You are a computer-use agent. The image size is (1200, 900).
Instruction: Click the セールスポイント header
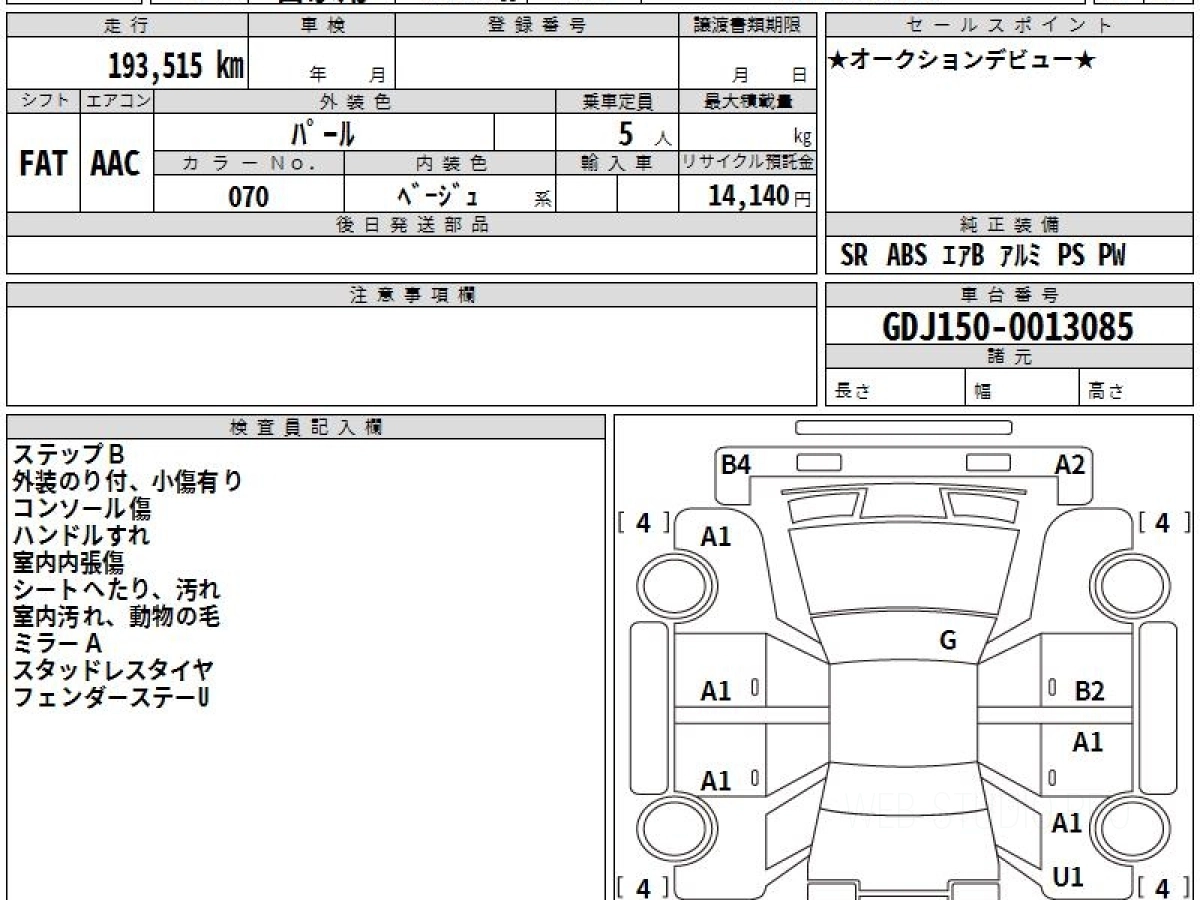1009,26
